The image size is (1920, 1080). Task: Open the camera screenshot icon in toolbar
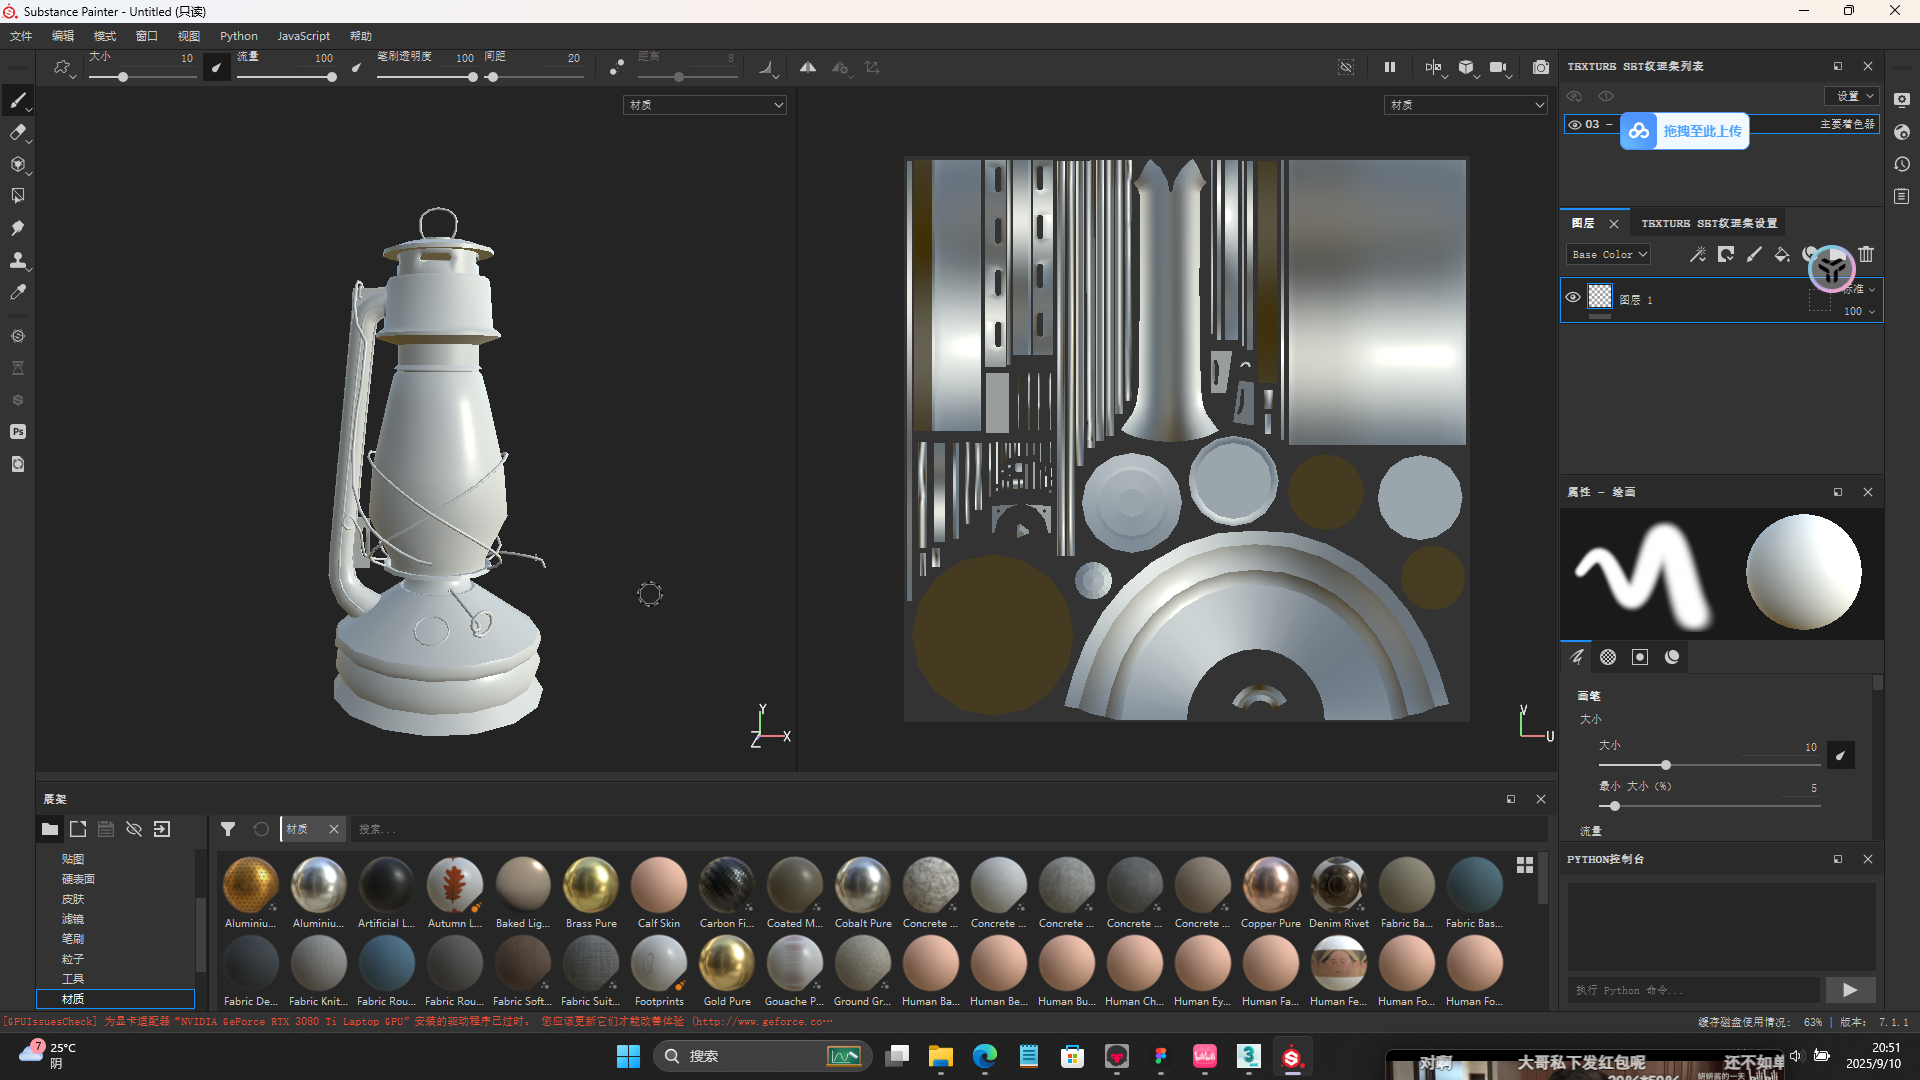1541,67
